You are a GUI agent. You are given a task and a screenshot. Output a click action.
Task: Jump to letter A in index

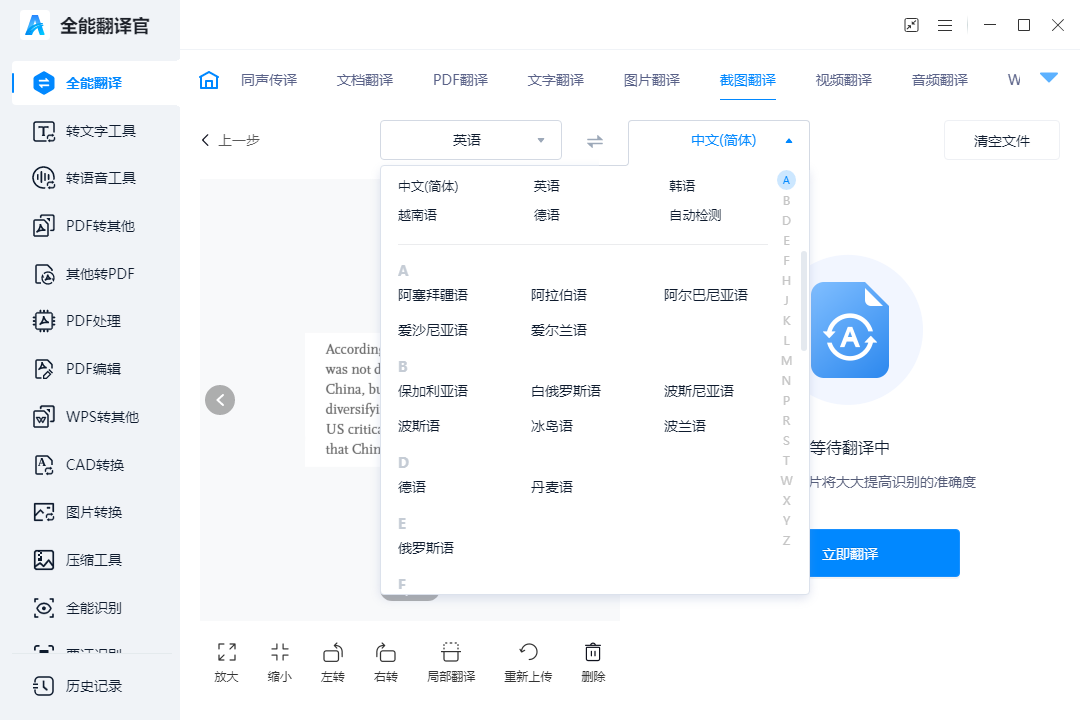786,180
